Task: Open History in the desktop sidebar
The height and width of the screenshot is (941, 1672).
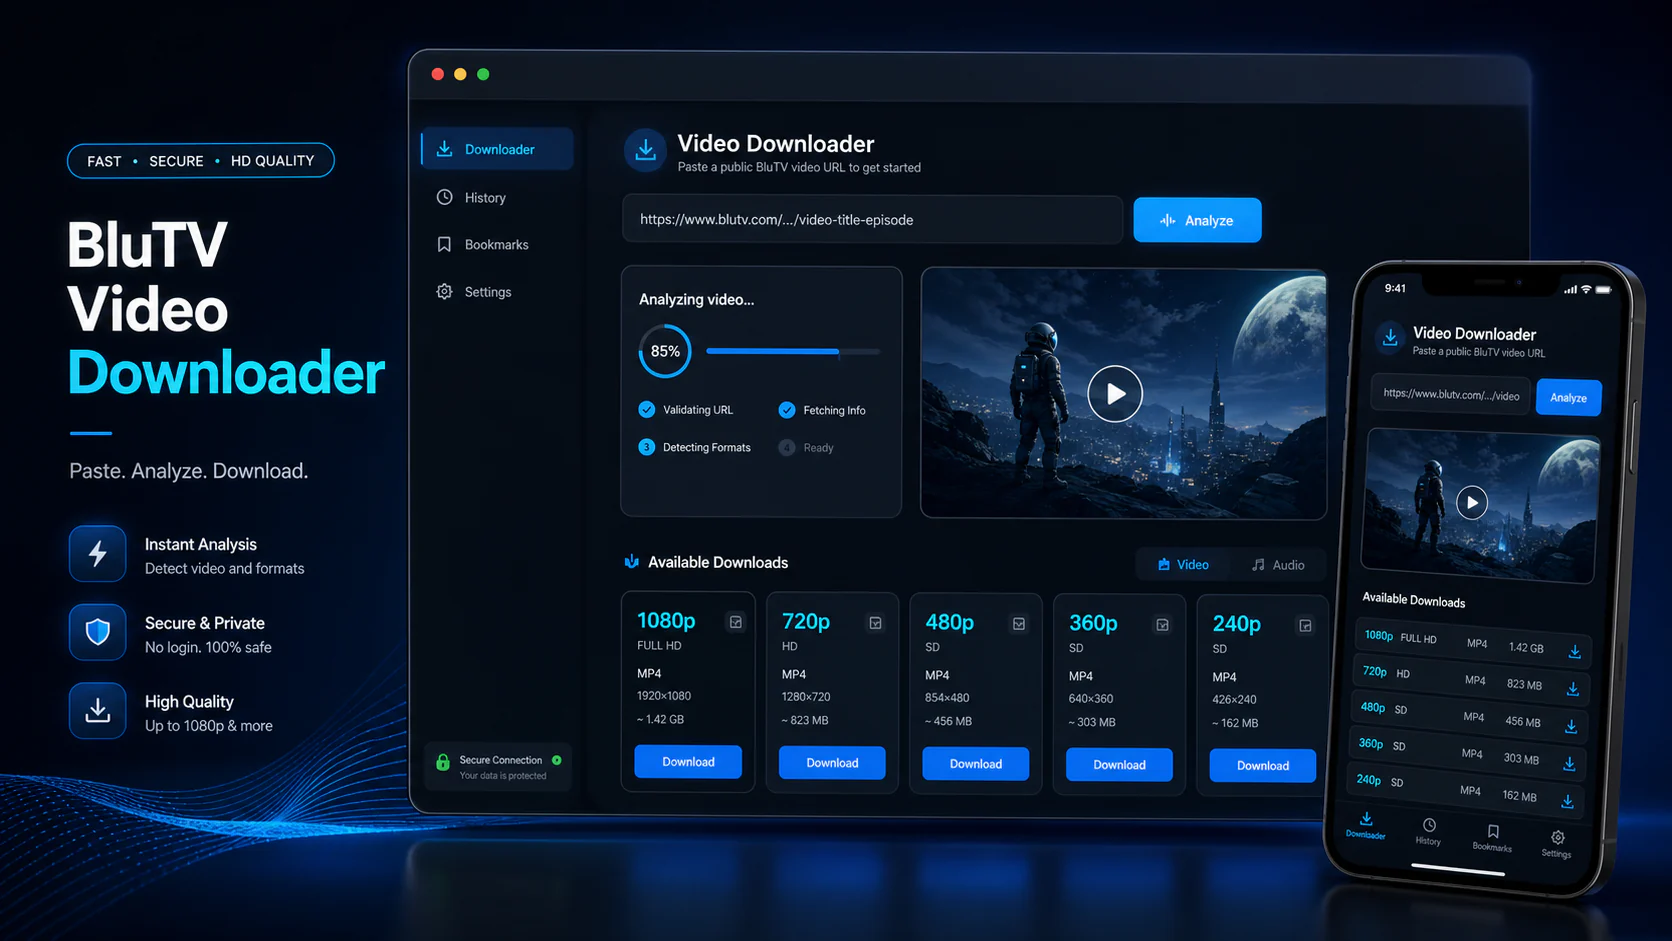Action: pos(485,198)
